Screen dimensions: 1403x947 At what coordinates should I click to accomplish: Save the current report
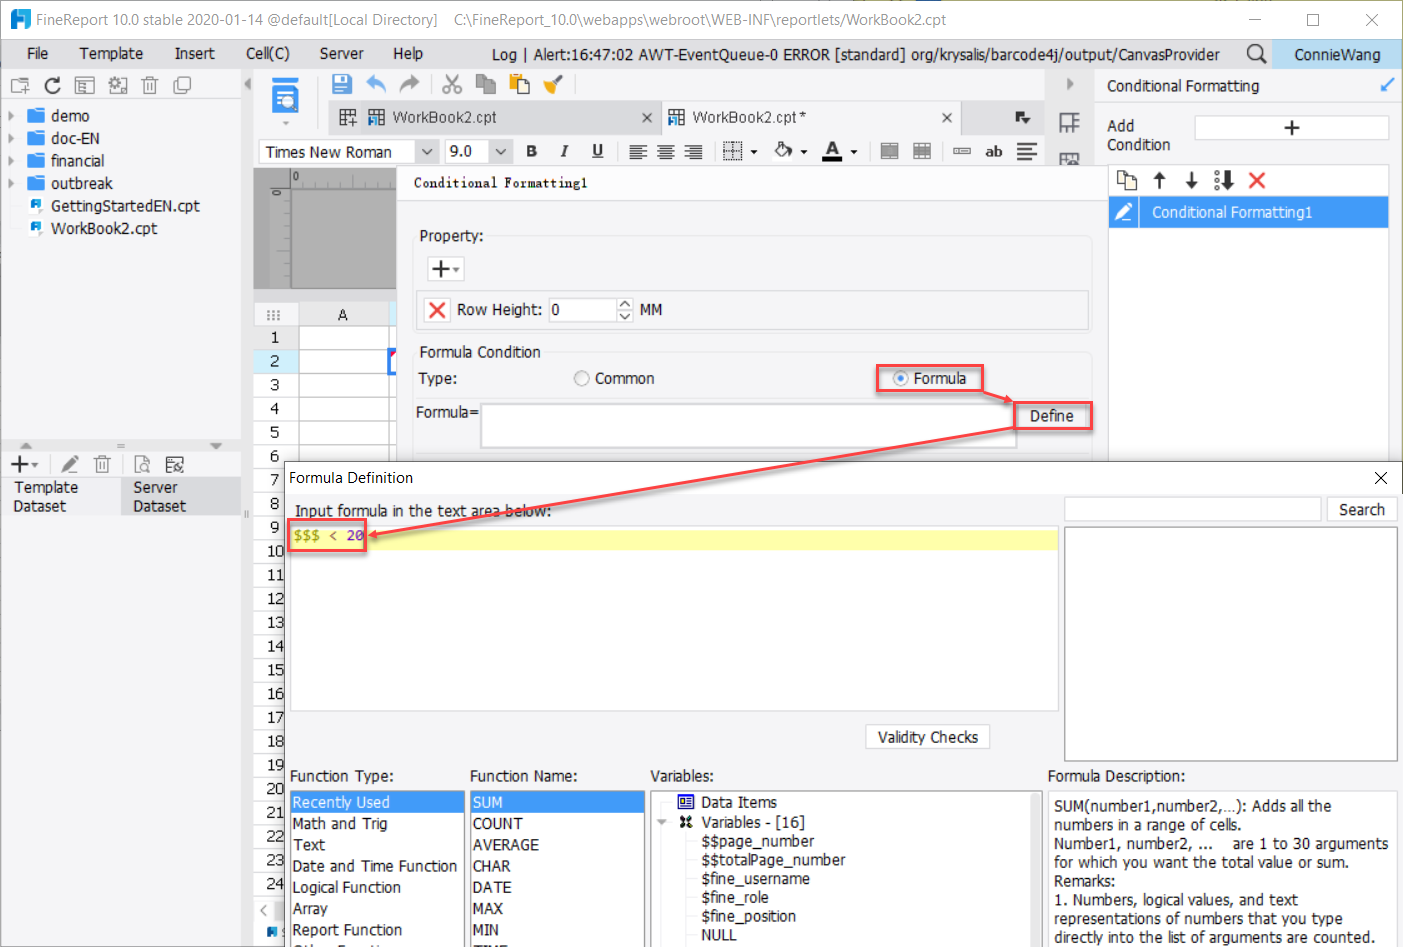coord(341,84)
